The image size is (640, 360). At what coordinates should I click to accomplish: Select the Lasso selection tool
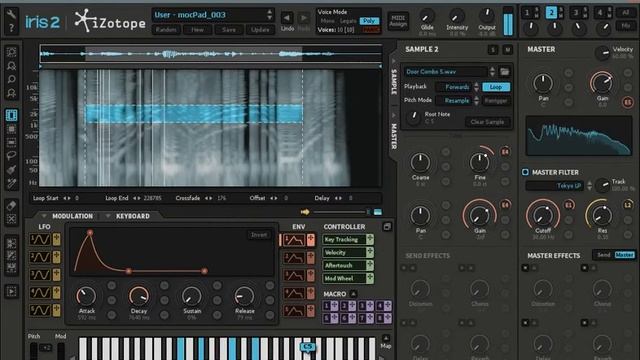pos(11,156)
